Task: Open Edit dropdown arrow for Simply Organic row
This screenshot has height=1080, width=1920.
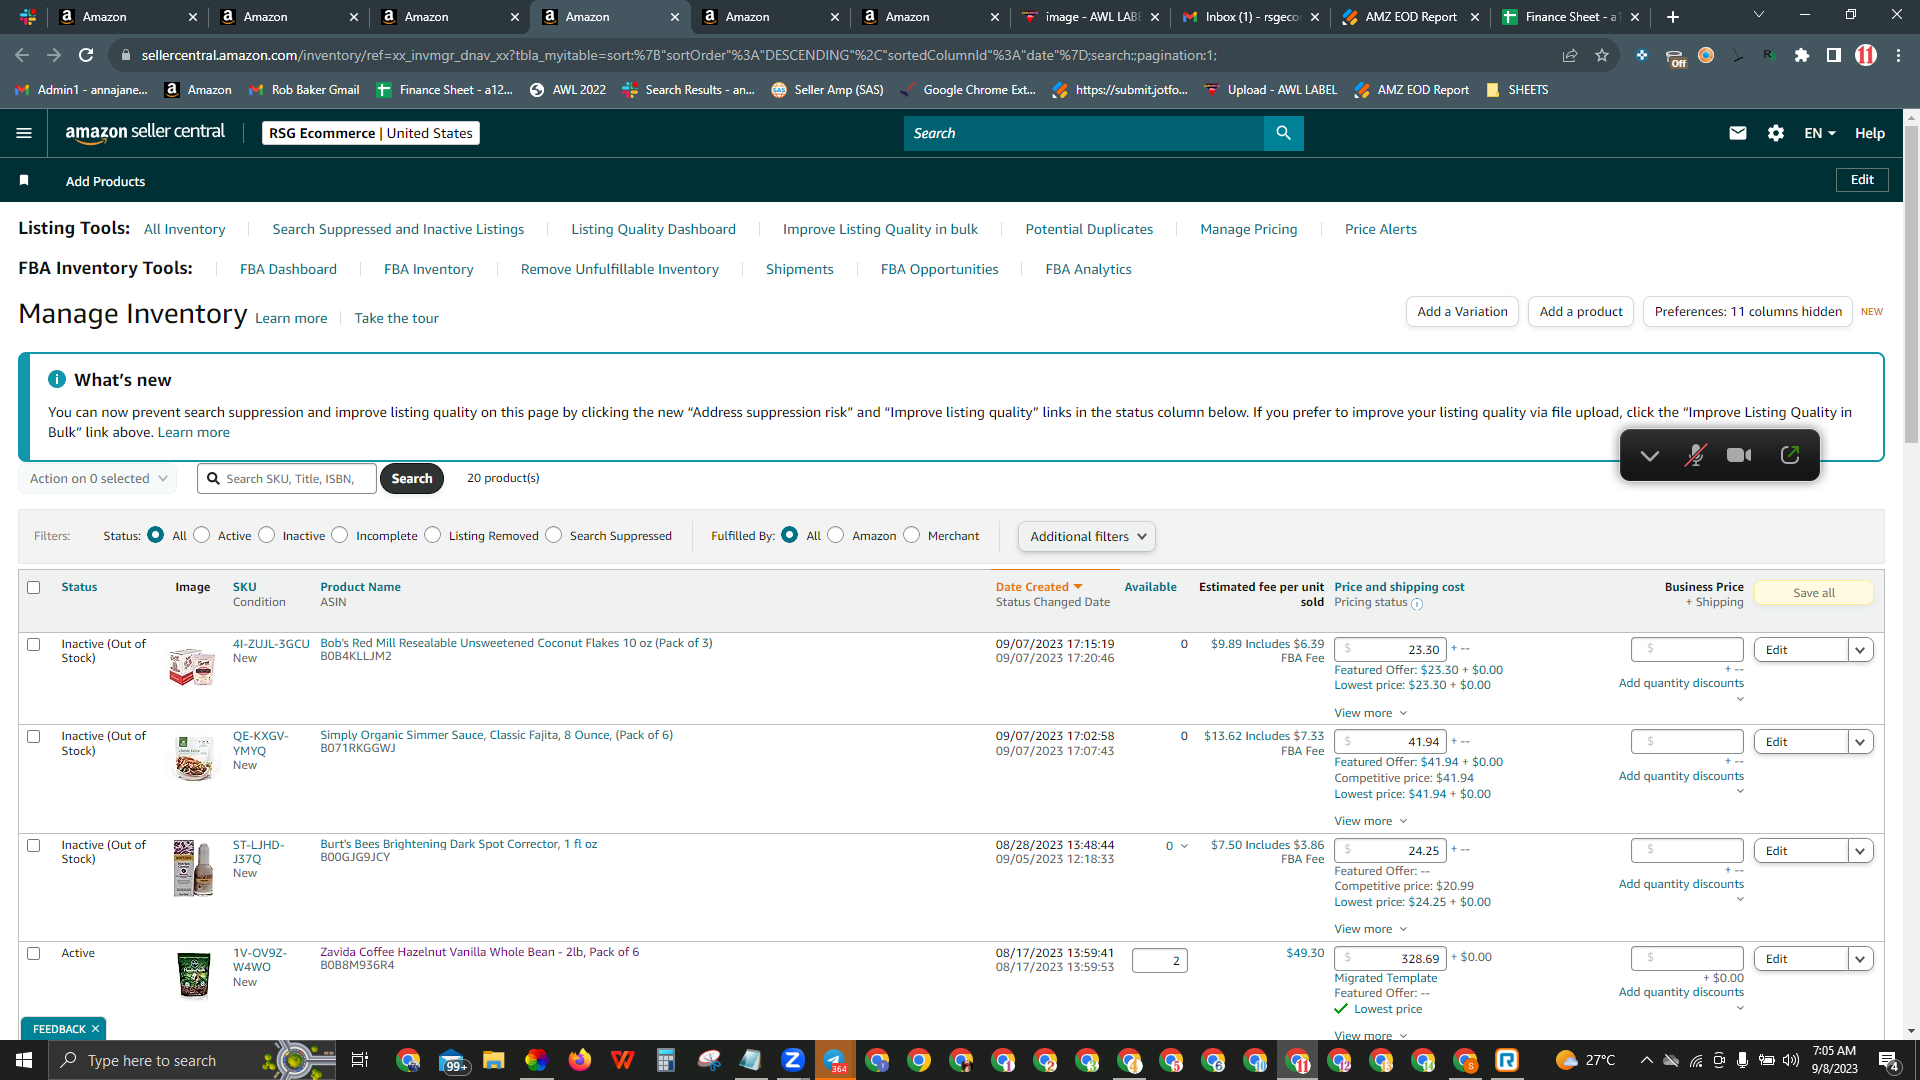Action: point(1860,742)
